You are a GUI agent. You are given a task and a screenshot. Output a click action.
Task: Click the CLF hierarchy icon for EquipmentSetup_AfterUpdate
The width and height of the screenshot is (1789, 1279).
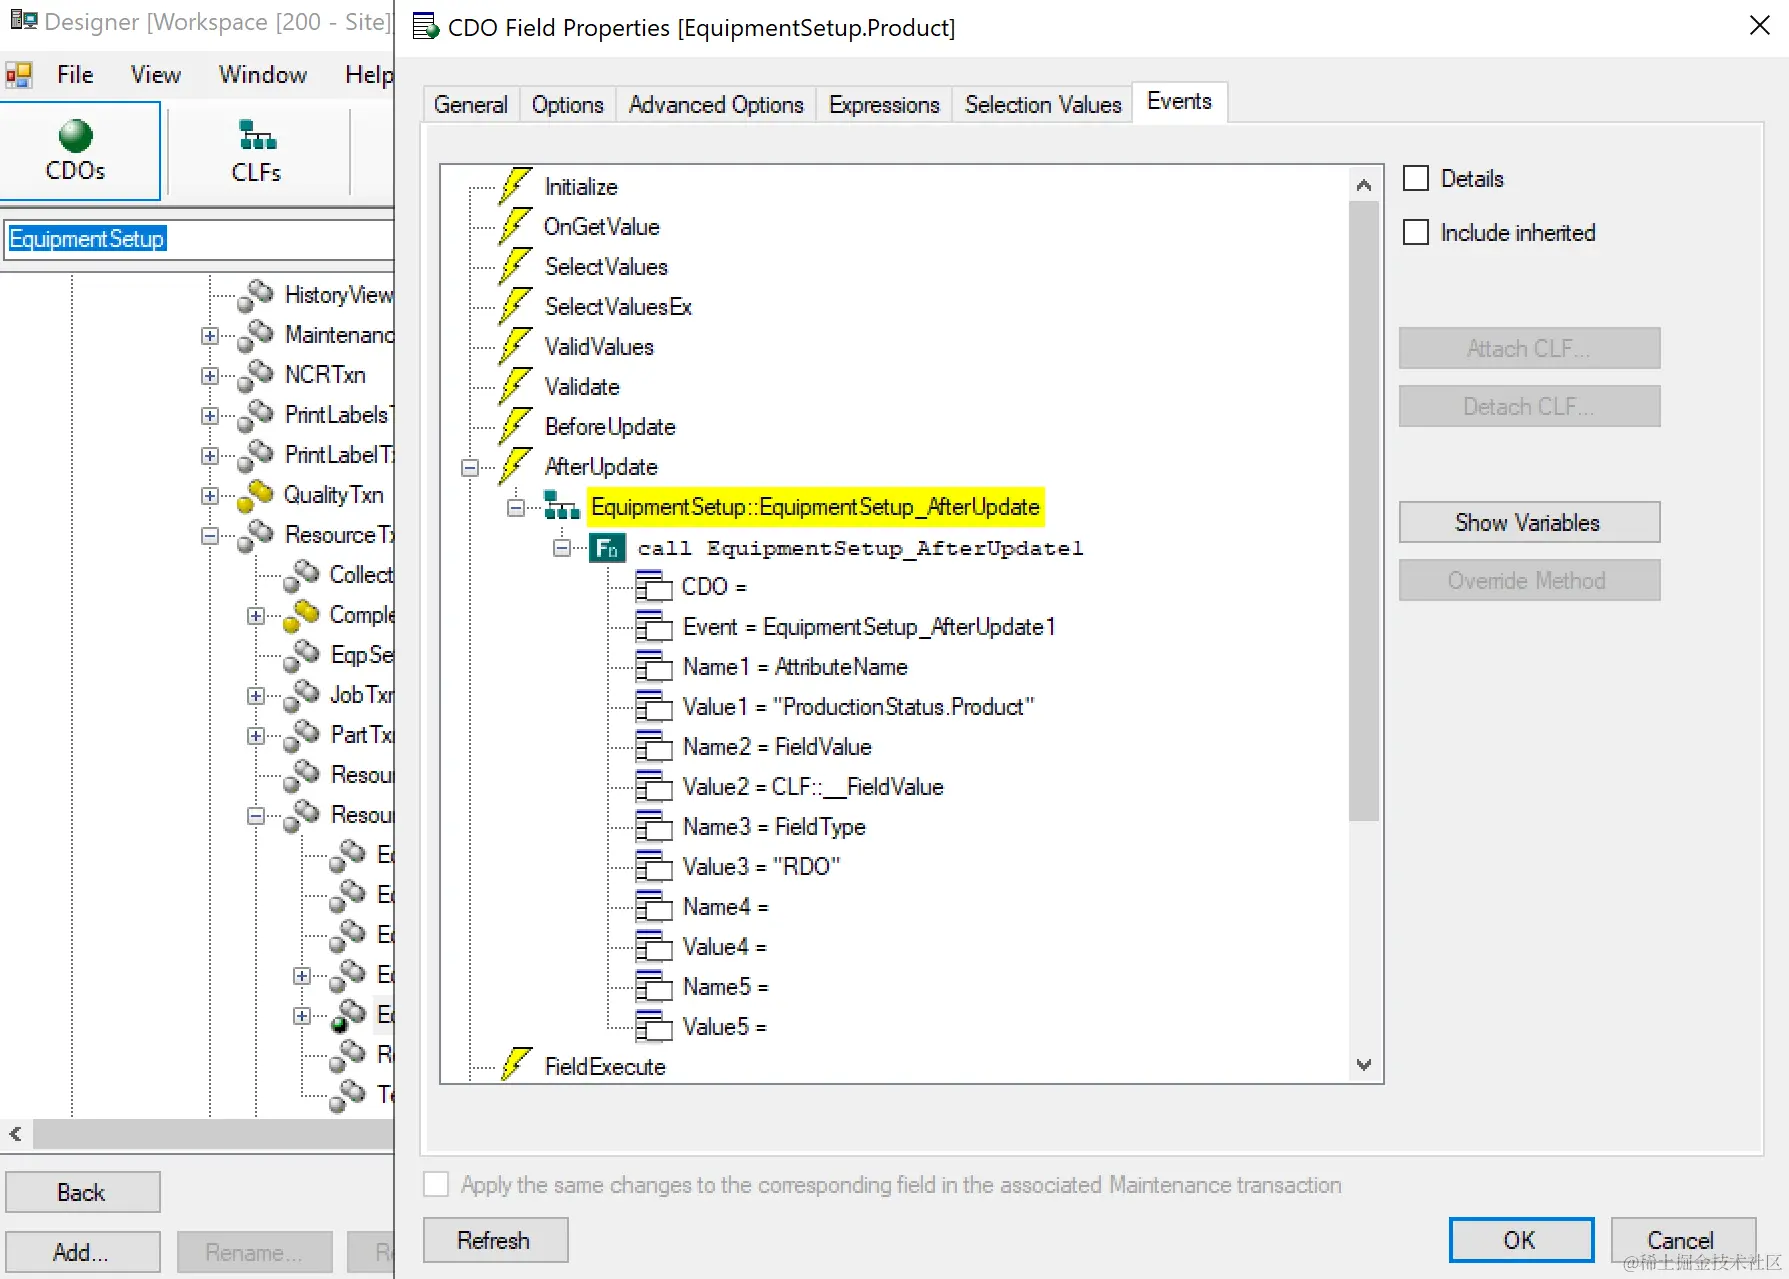click(x=562, y=506)
